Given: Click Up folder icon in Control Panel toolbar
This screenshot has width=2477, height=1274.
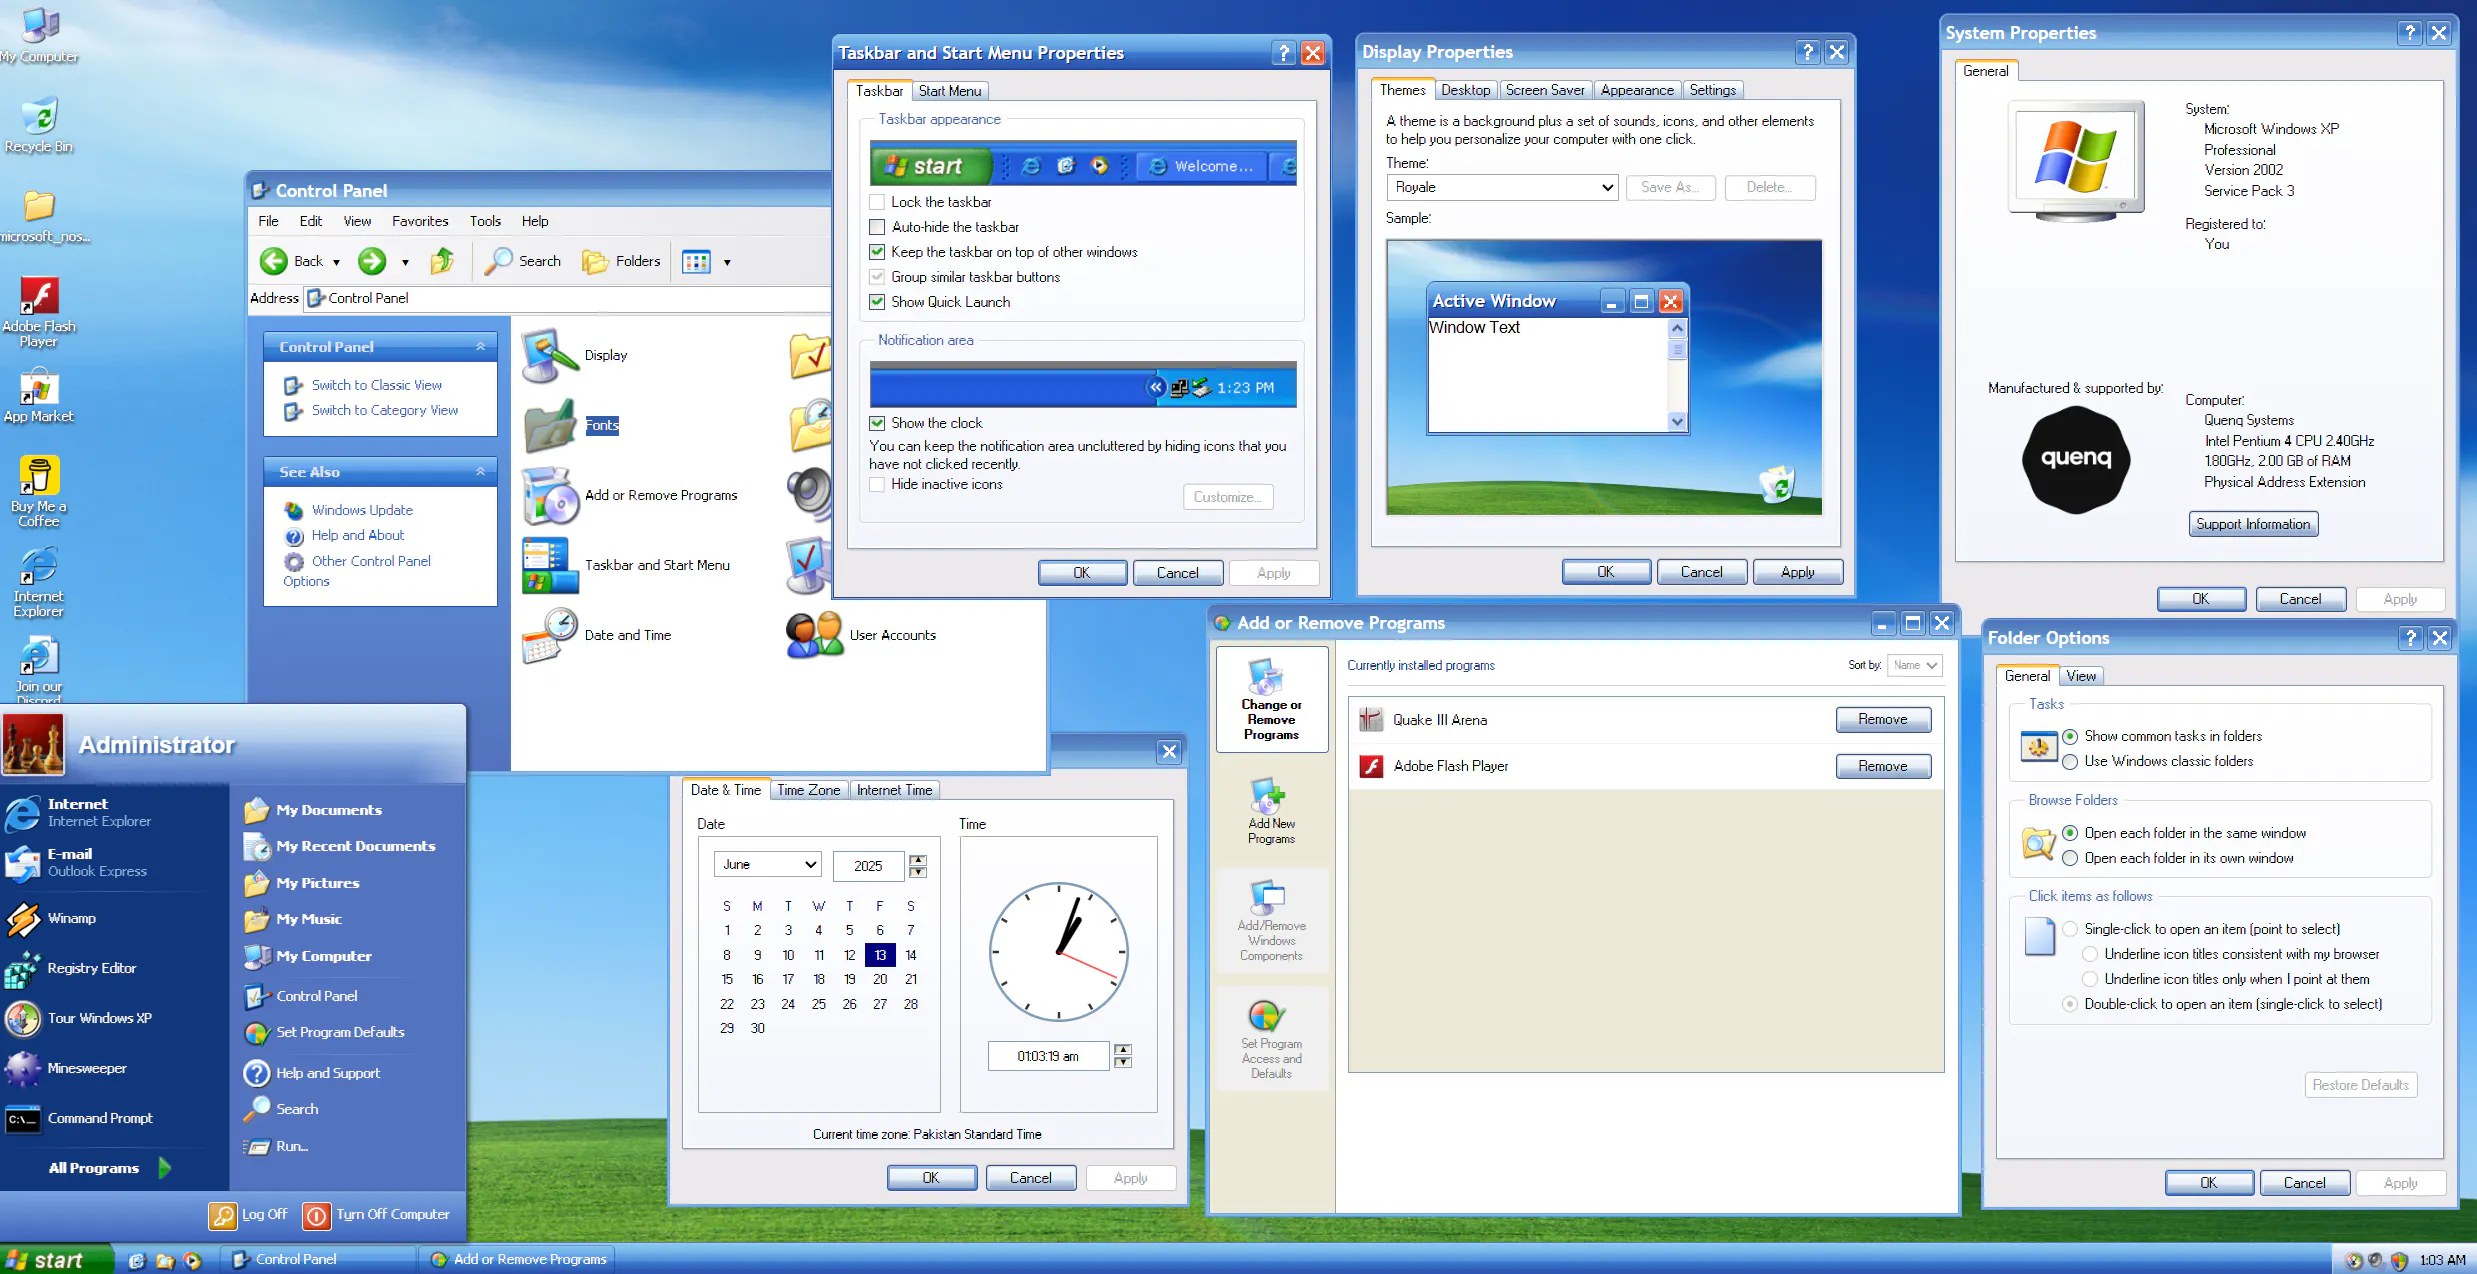Looking at the screenshot, I should click(x=442, y=261).
